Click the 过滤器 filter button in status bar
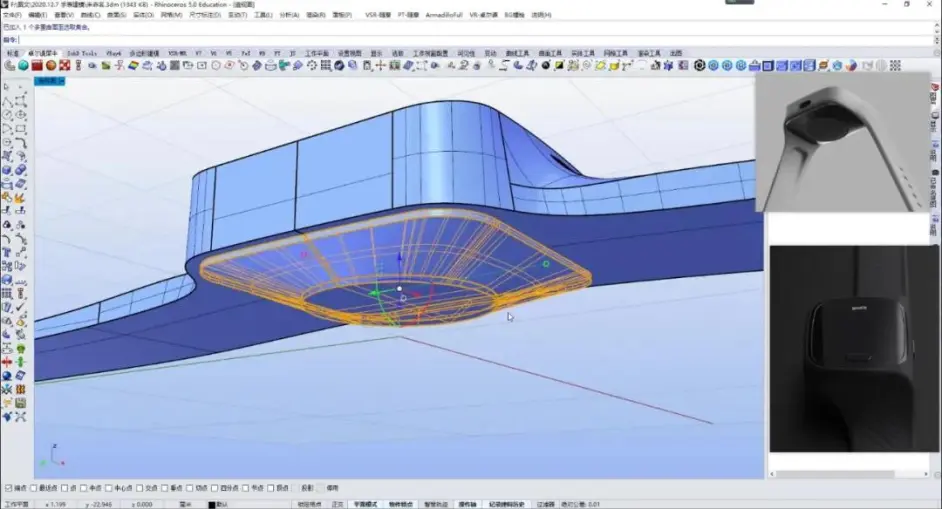This screenshot has height=509, width=942. point(545,504)
